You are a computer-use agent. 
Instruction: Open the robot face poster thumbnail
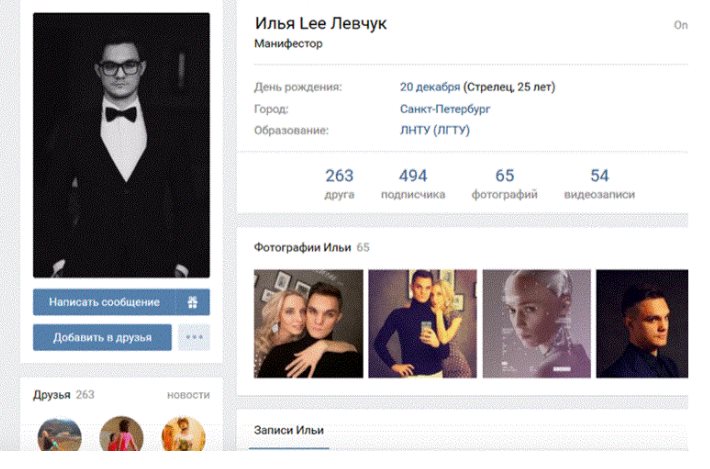[x=537, y=324]
